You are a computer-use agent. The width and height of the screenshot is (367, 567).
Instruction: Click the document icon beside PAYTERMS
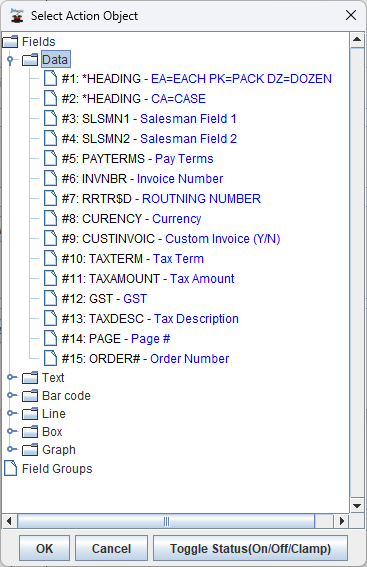pos(50,158)
